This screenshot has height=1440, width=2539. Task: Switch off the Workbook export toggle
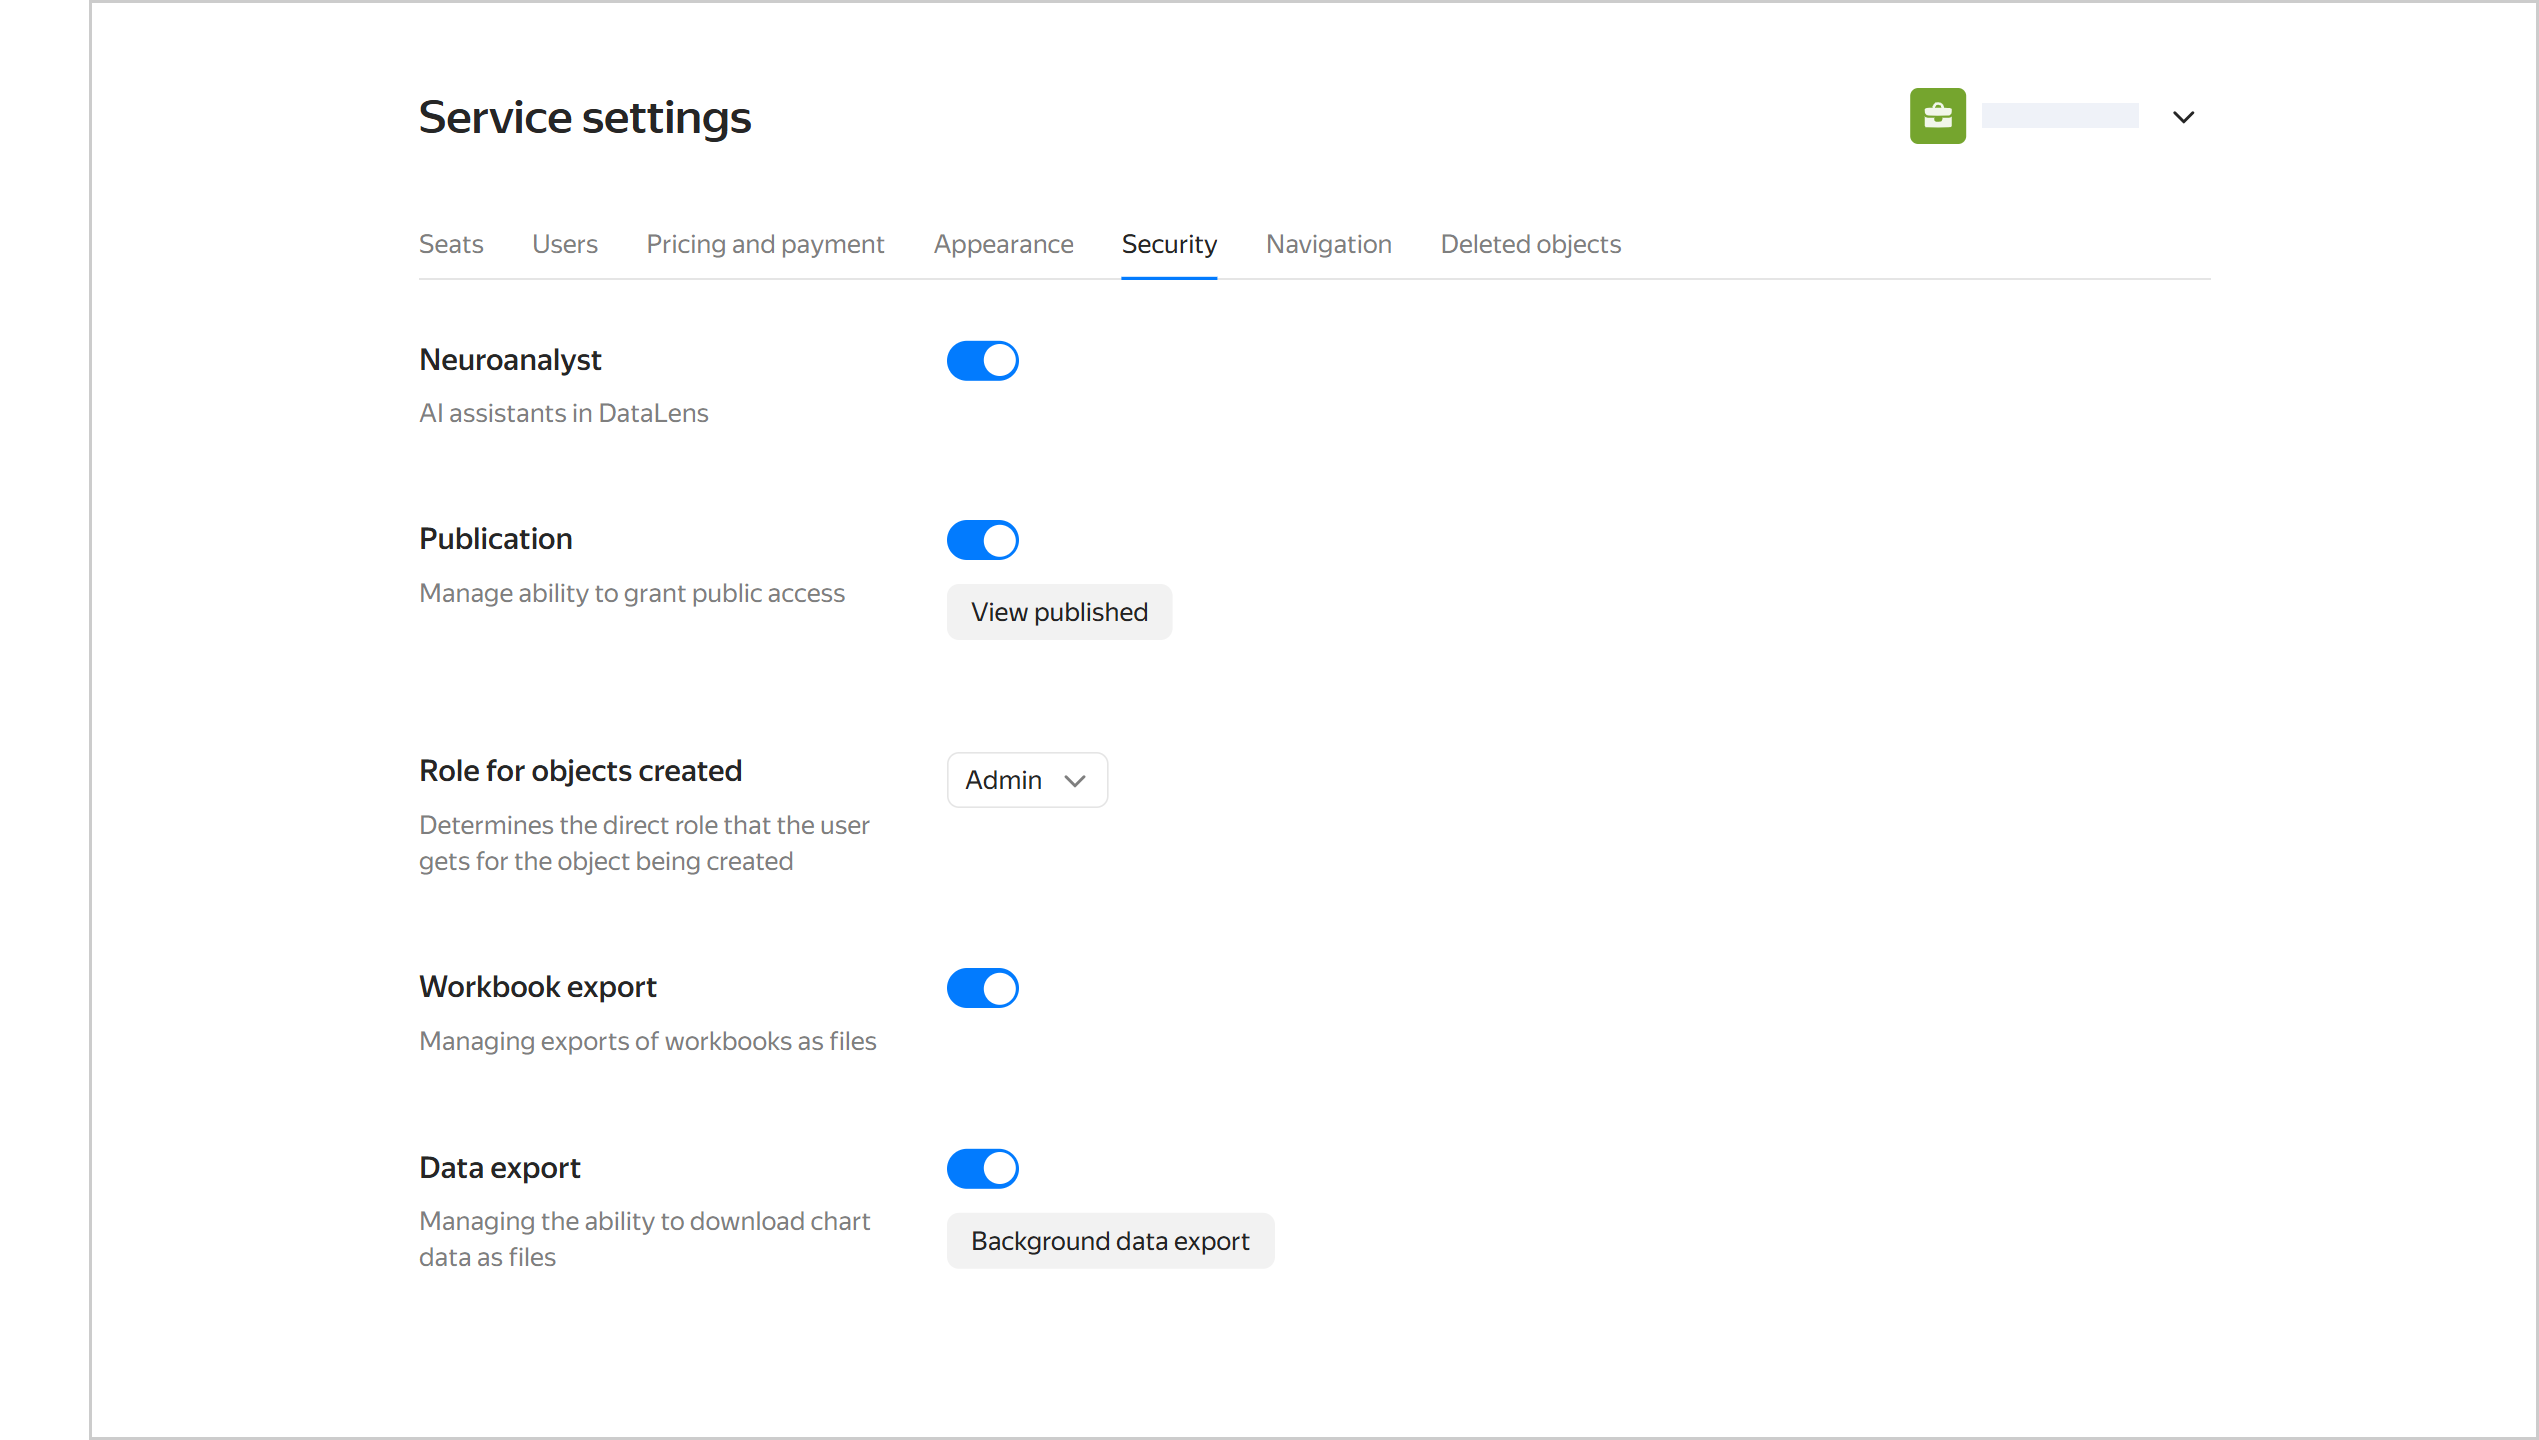coord(982,988)
